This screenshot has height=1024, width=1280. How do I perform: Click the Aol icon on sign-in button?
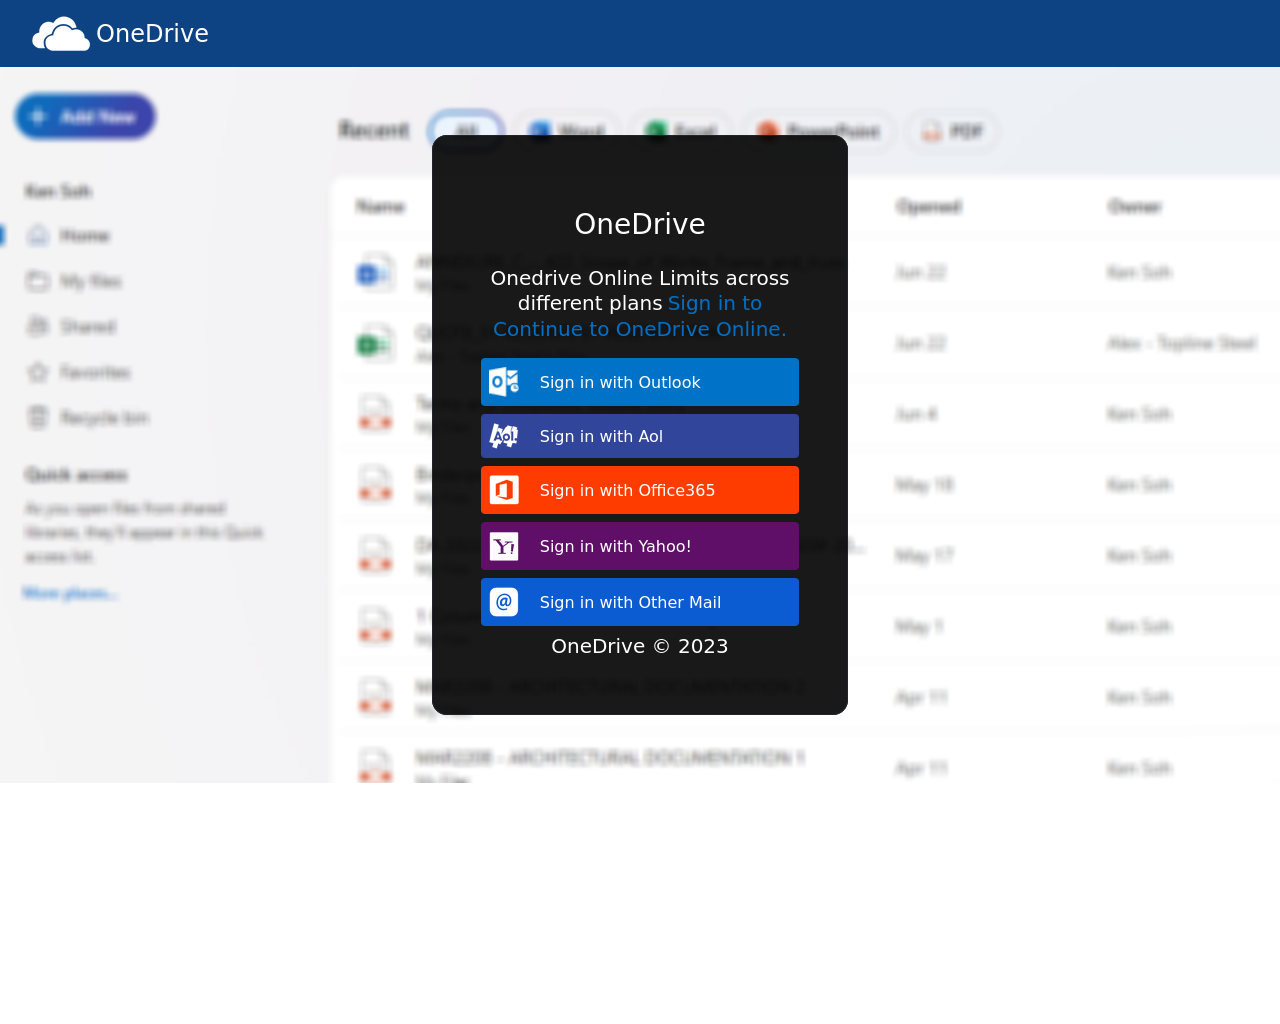point(504,436)
